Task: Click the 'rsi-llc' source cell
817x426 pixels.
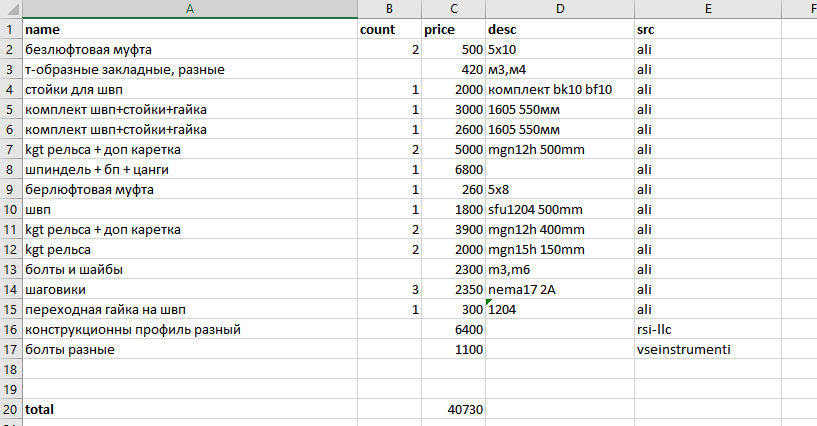Action: click(708, 330)
